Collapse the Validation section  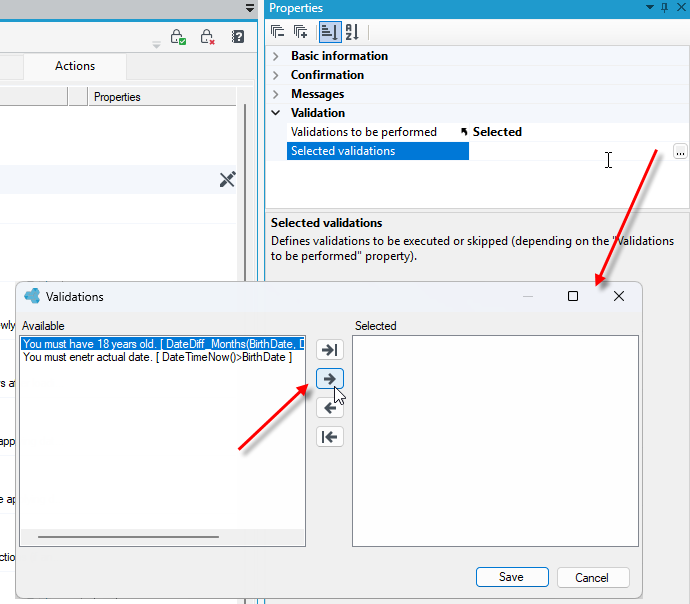click(x=275, y=113)
